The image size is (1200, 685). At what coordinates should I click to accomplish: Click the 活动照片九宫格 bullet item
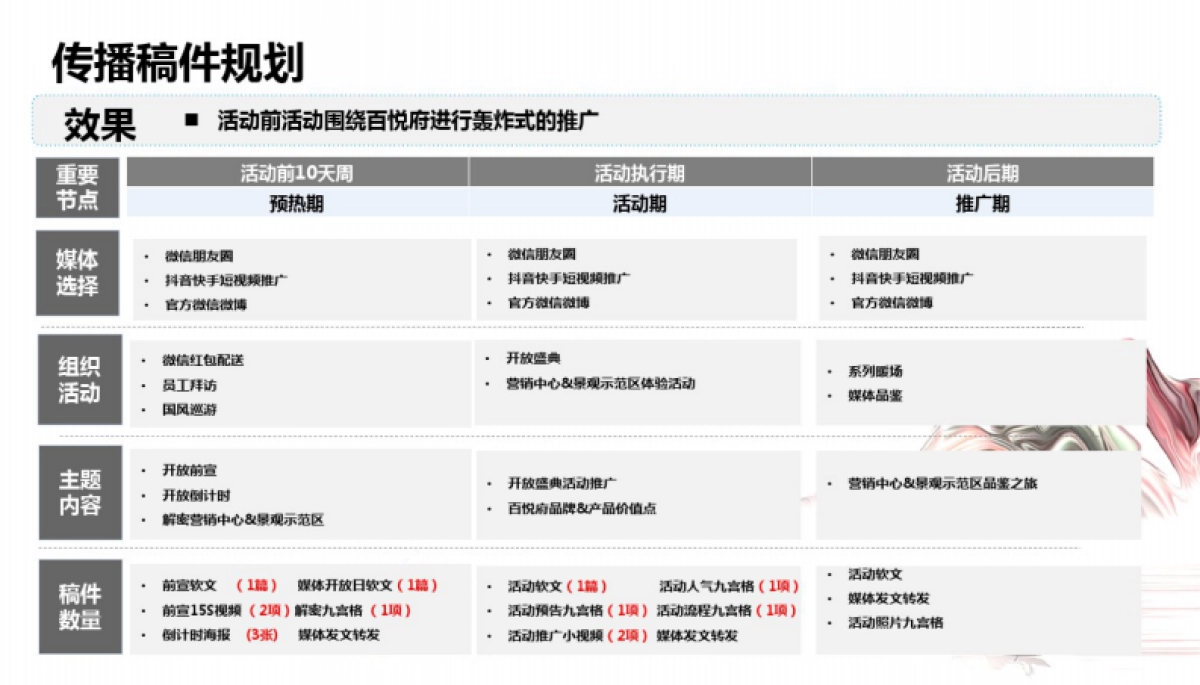tap(895, 622)
